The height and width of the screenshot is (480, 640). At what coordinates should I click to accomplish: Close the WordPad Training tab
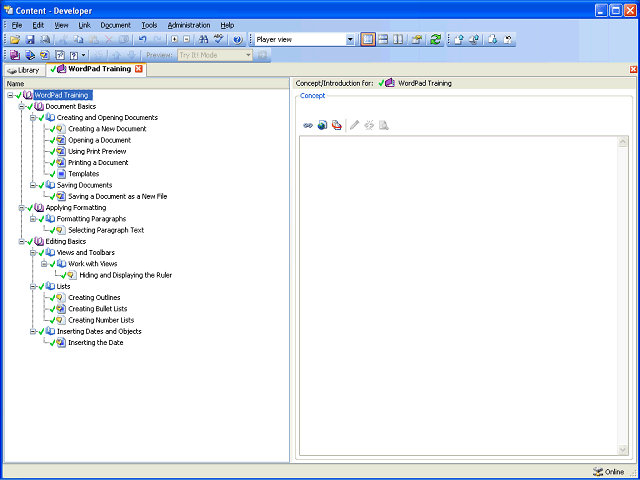coord(138,69)
